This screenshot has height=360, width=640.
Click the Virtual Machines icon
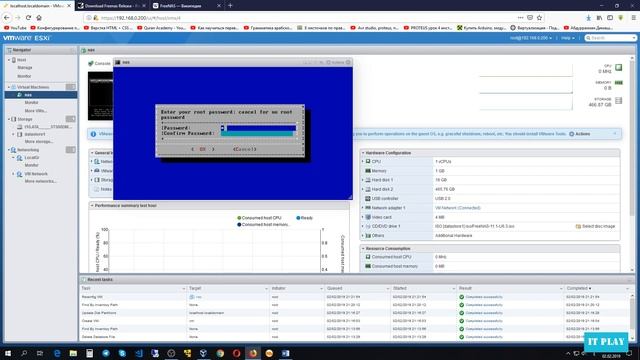coord(13,87)
